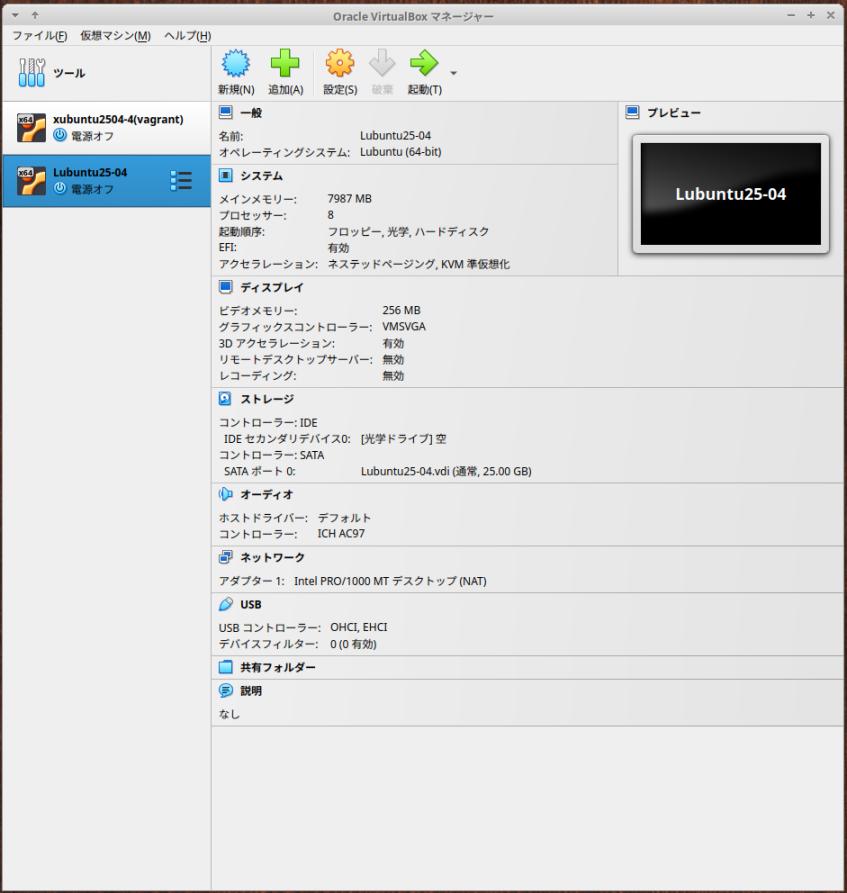Click プレビュー header label
847x893 pixels.
[x=674, y=112]
